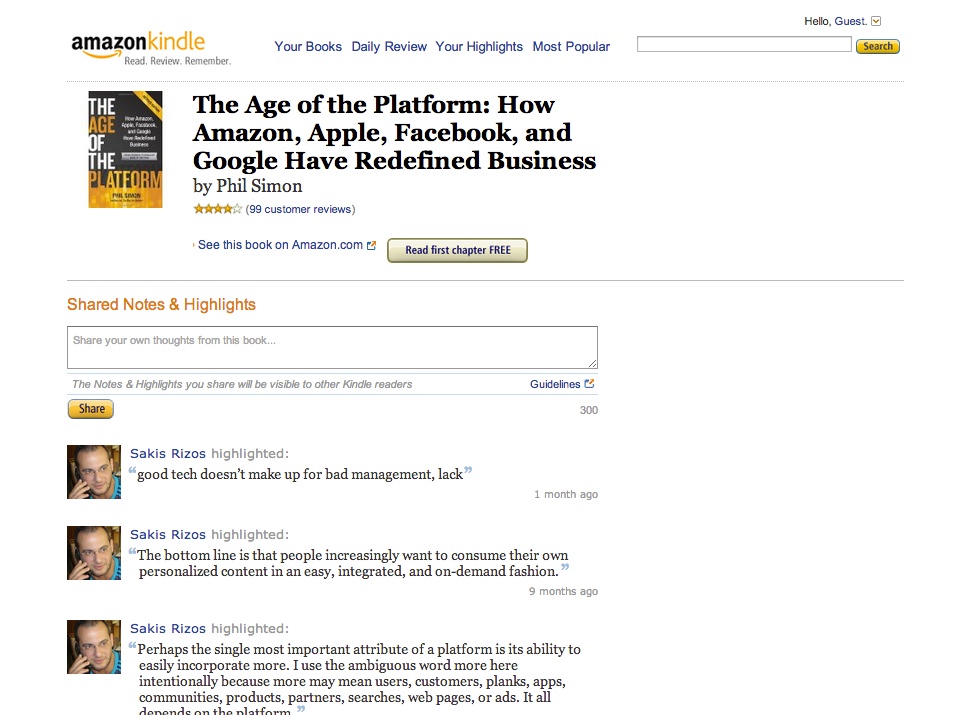Viewport: 968px width, 715px height.
Task: Click Read first chapter FREE button
Action: 457,250
